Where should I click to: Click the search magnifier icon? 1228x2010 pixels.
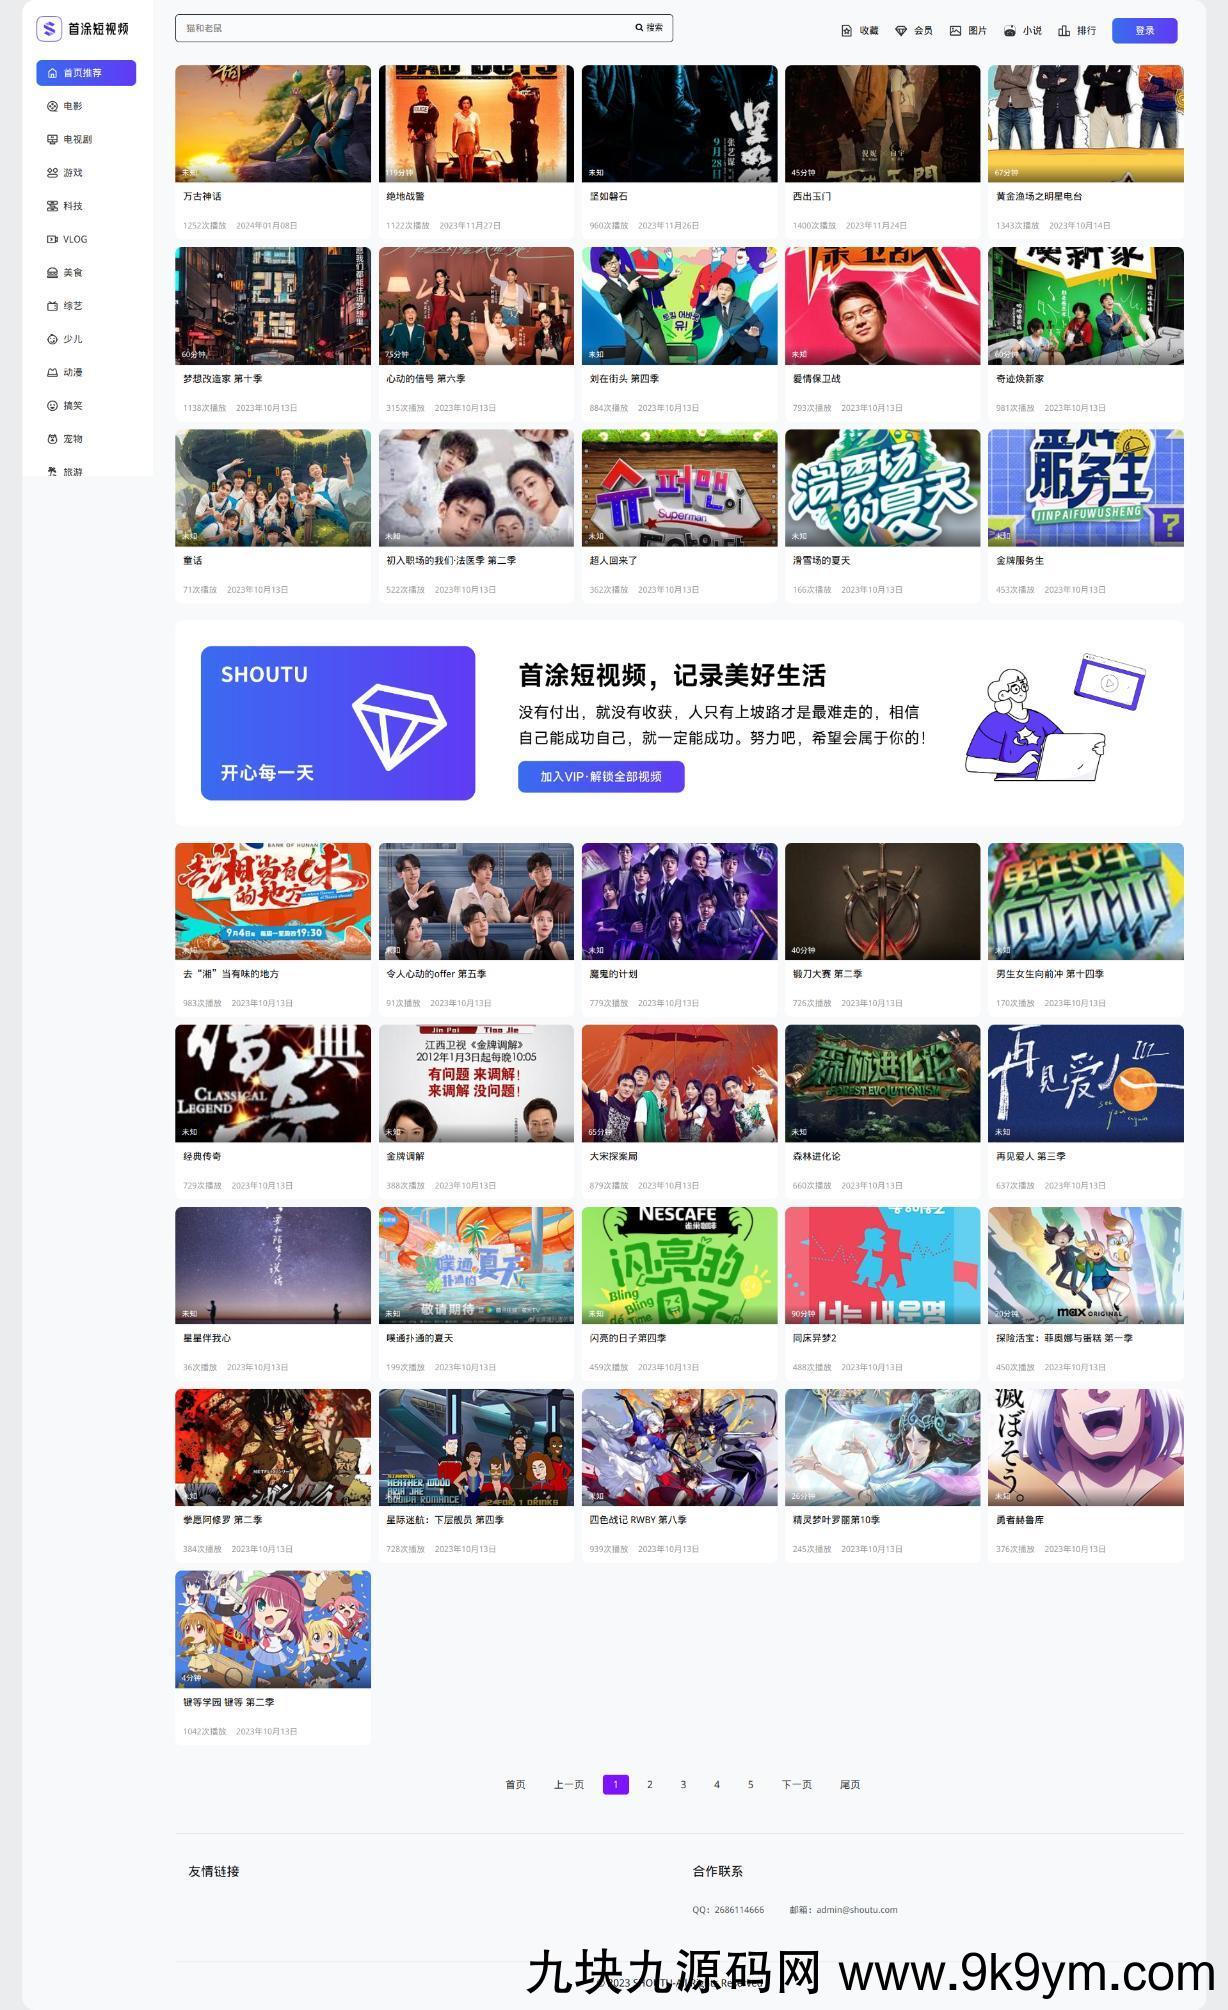coord(639,28)
